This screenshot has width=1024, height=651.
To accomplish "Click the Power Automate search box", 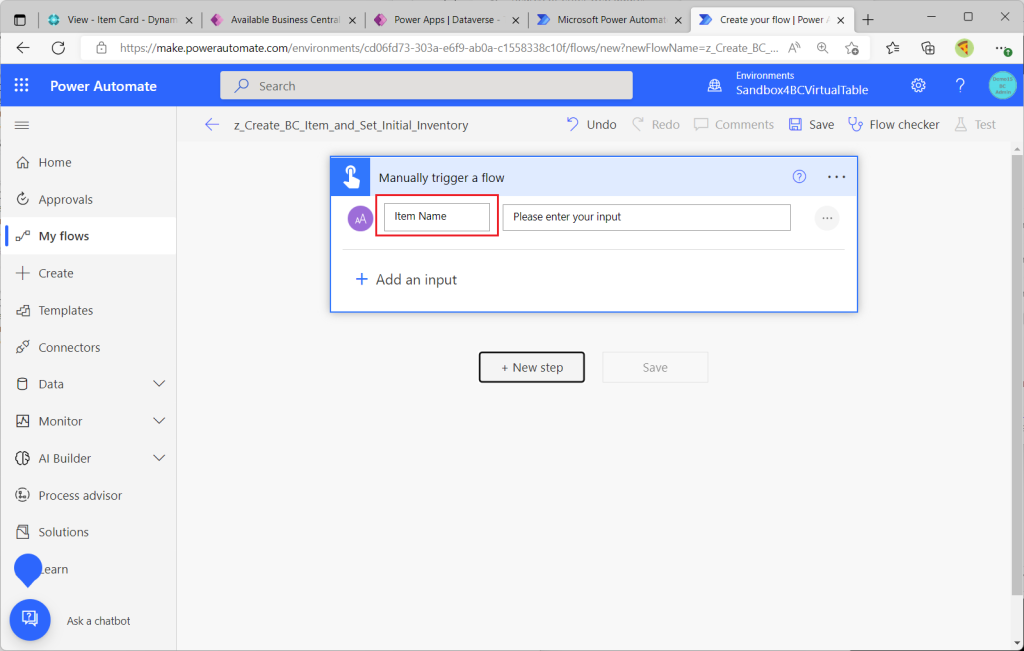I will [426, 86].
